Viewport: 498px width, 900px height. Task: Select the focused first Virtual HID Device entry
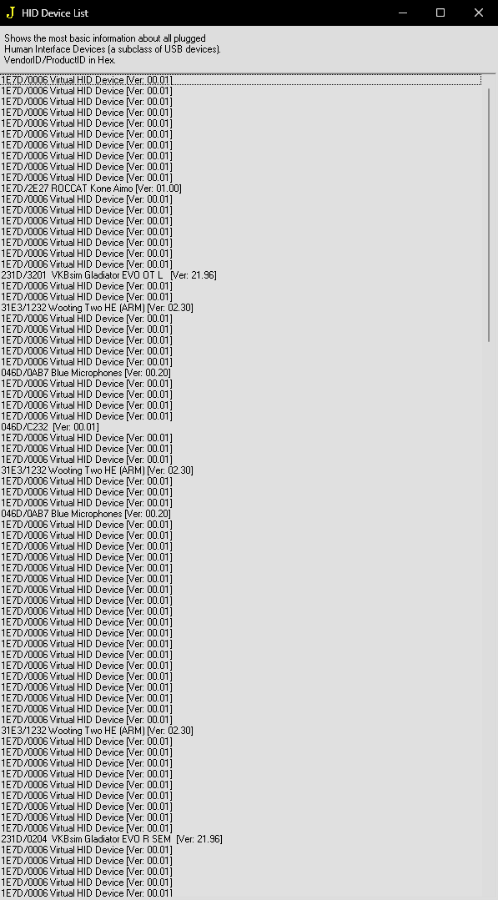[240, 80]
